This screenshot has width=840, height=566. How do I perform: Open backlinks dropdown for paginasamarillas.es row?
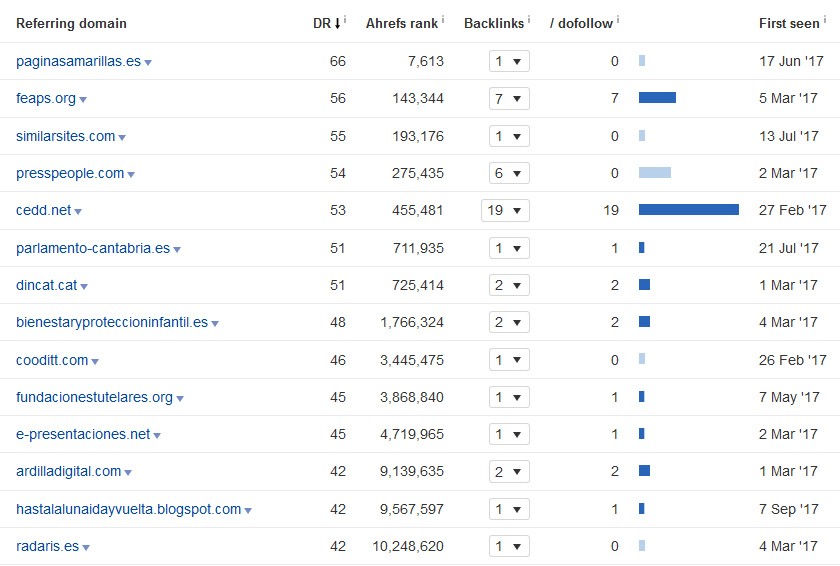point(509,61)
